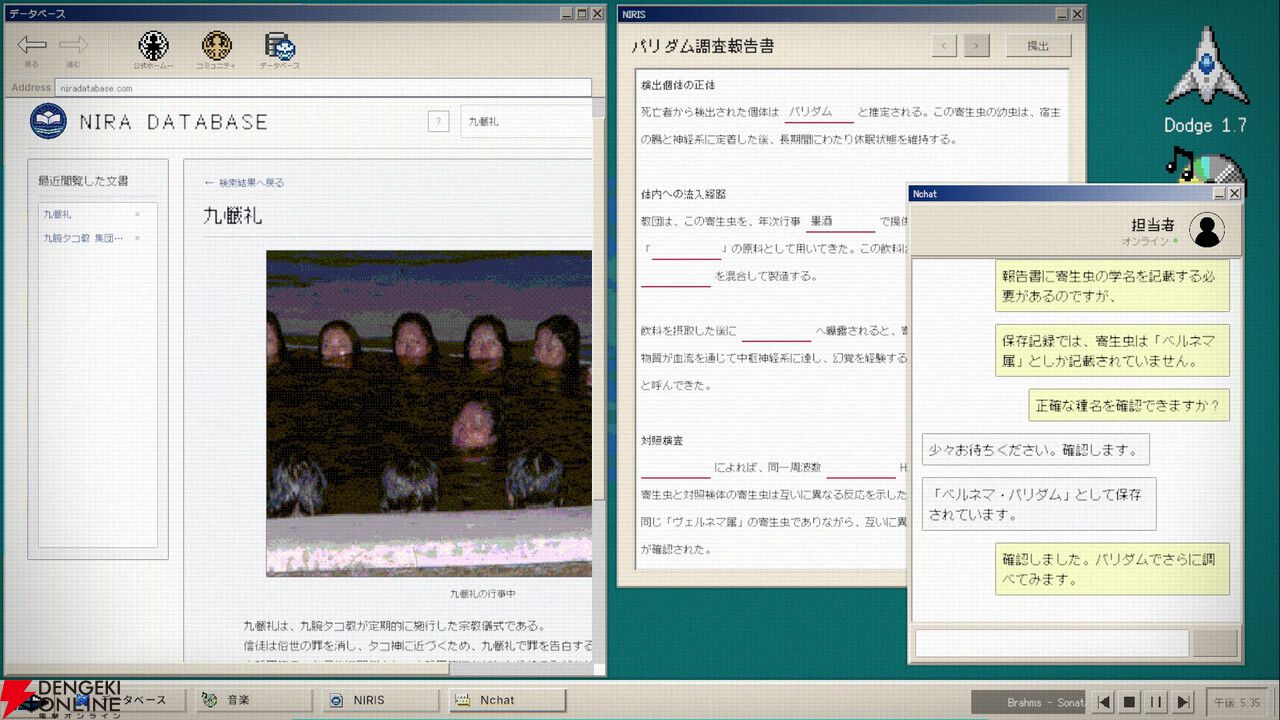The width and height of the screenshot is (1280, 720).
Task: Submit the report with 提出 button
Action: [1038, 45]
